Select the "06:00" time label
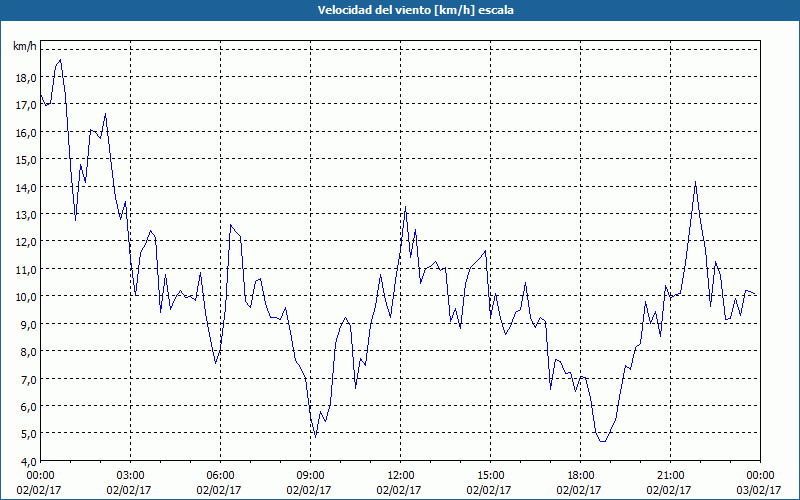Viewport: 800px width, 500px height. coord(220,476)
